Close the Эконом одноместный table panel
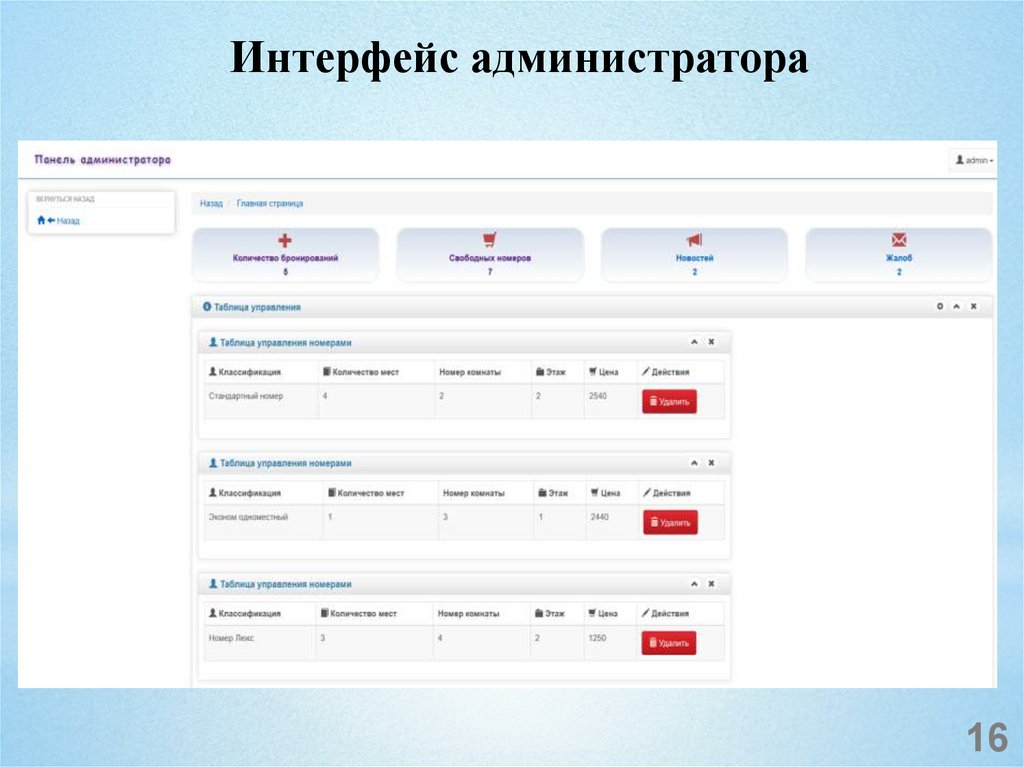Screen dimensions: 1024x767 click(711, 463)
